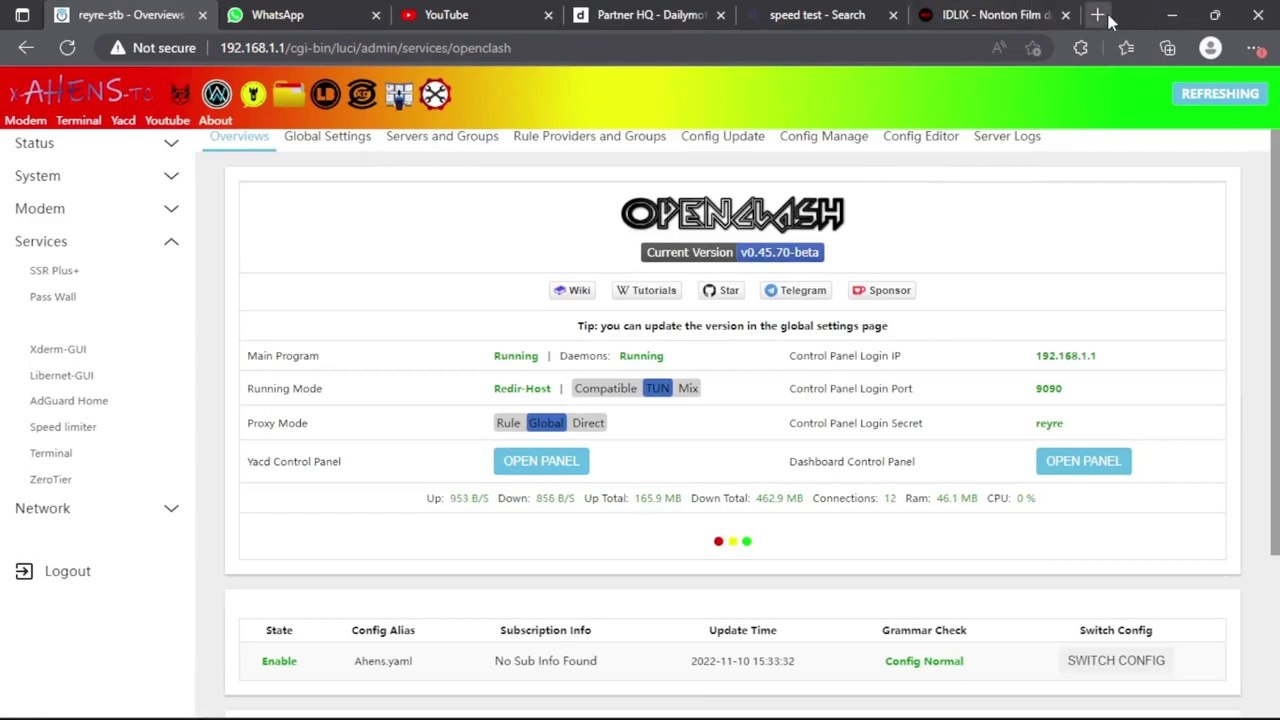
Task: Open the Sponsor link
Action: (882, 290)
